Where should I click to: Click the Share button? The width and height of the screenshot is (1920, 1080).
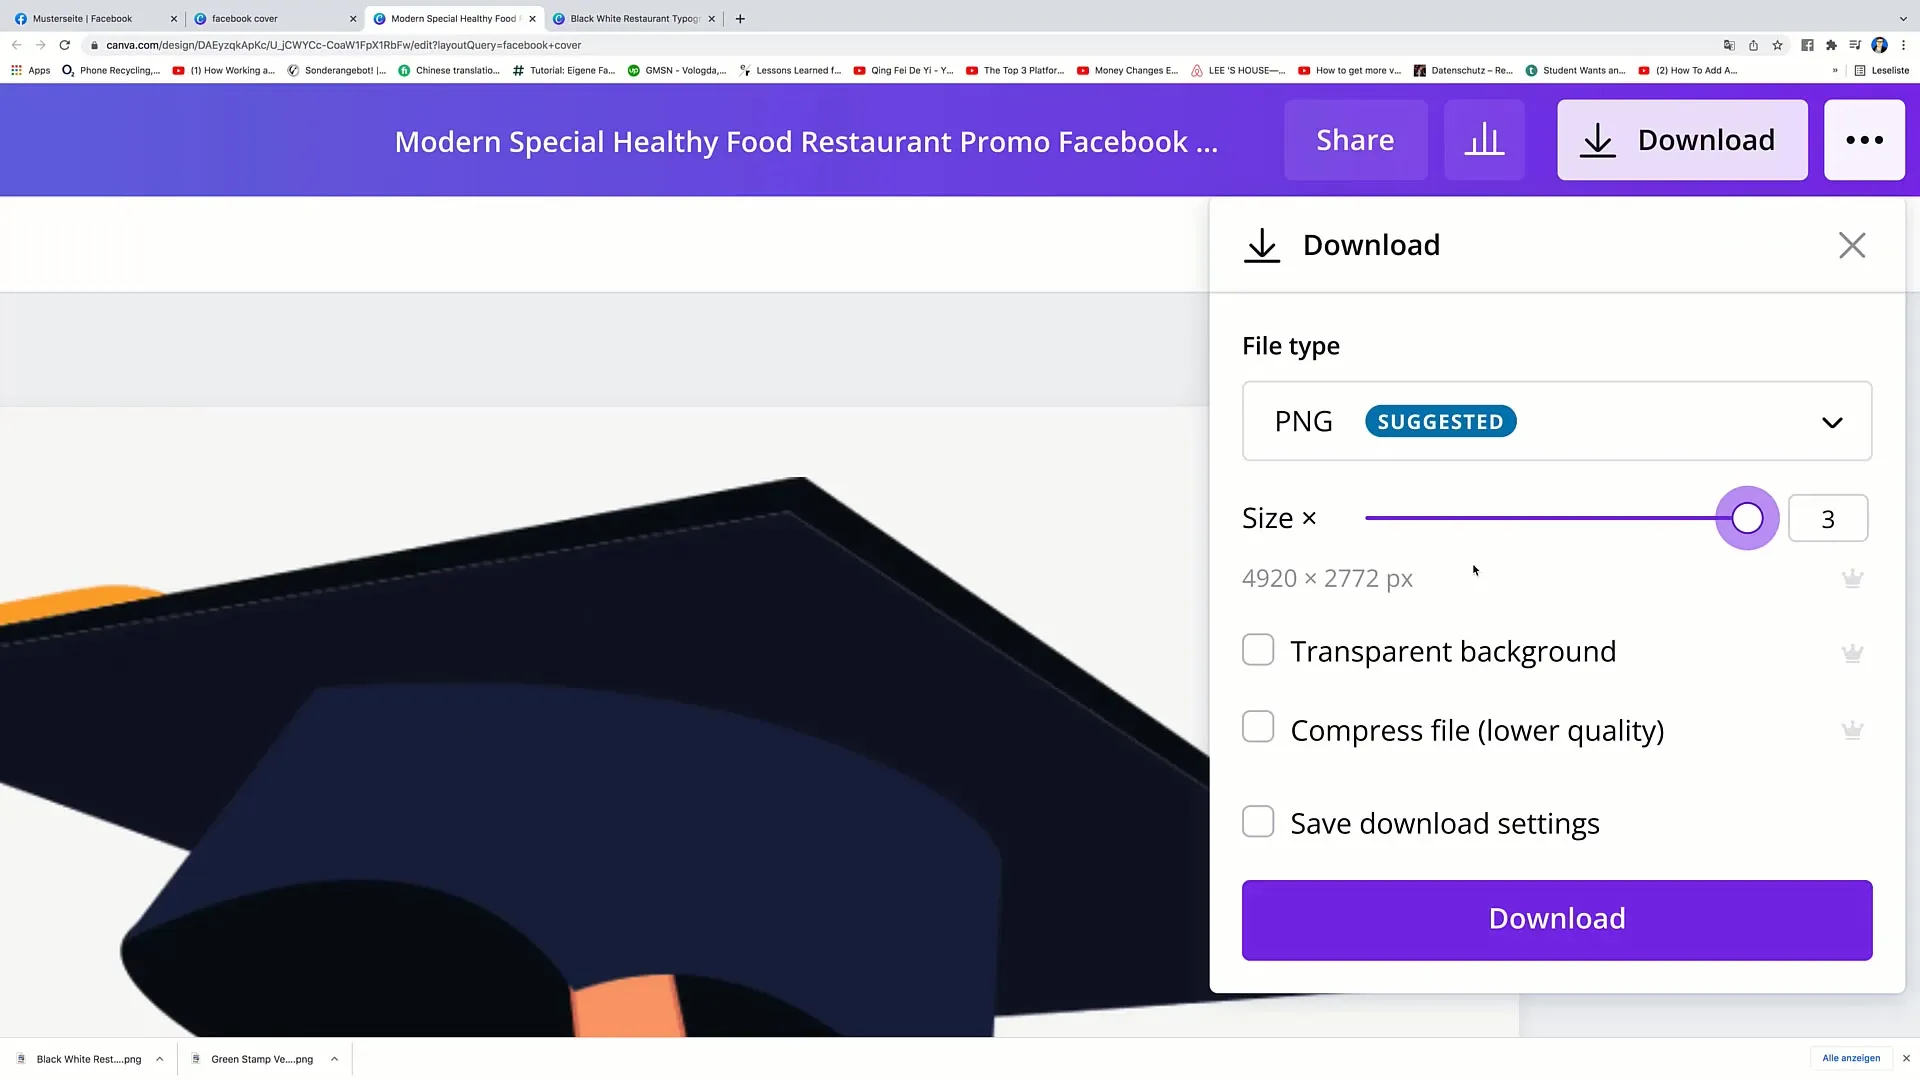[x=1355, y=140]
